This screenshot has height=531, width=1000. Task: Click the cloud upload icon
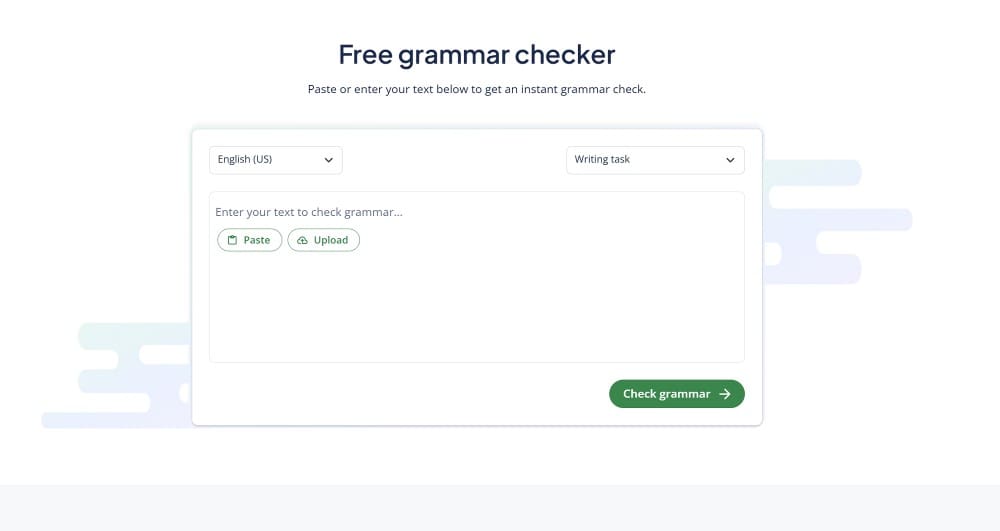click(302, 240)
